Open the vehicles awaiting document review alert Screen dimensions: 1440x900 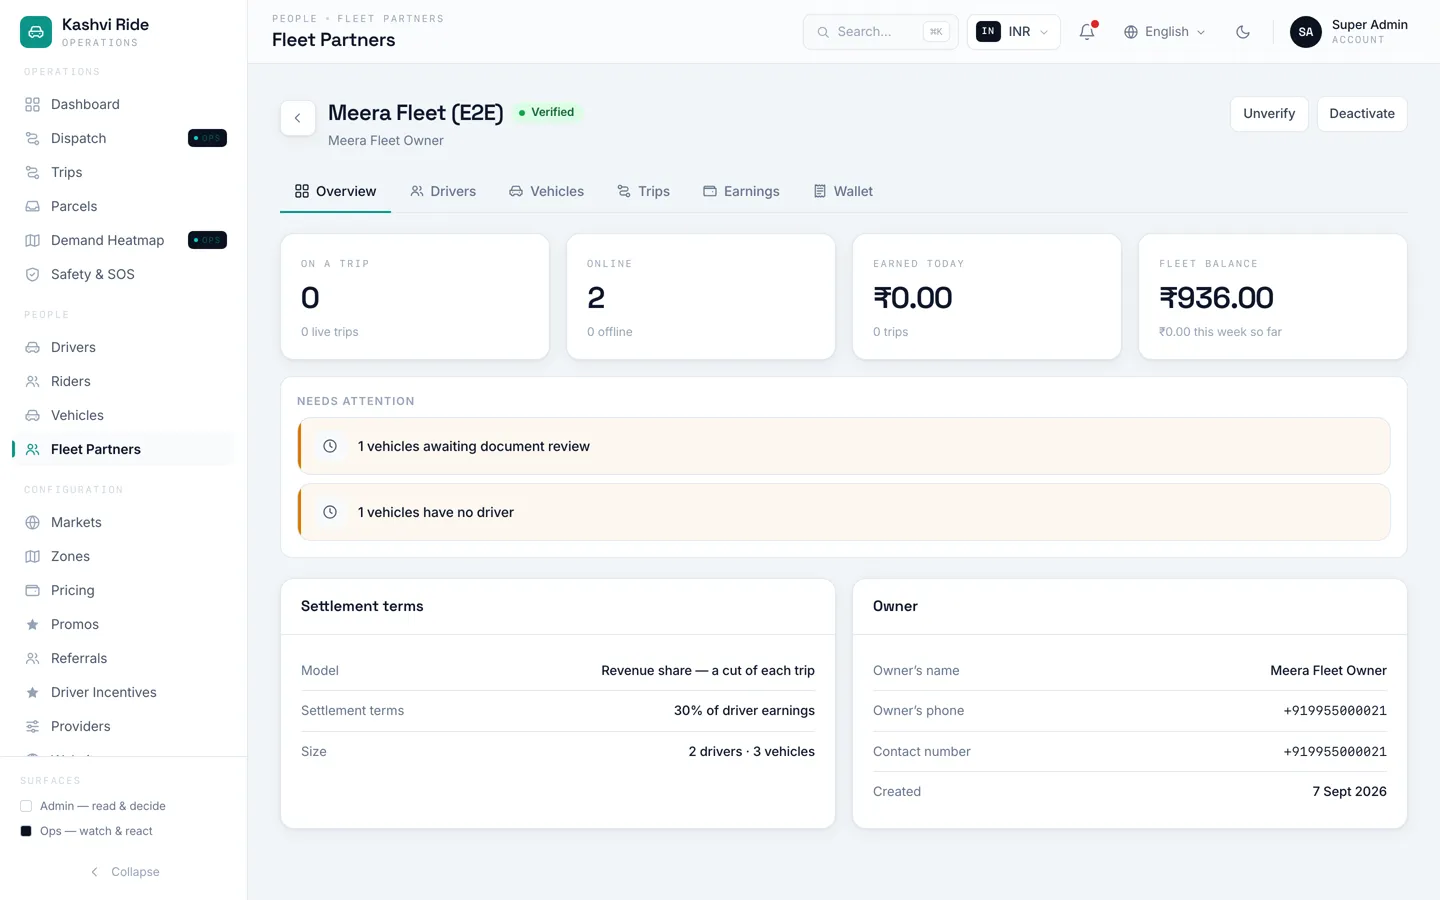[x=844, y=446]
